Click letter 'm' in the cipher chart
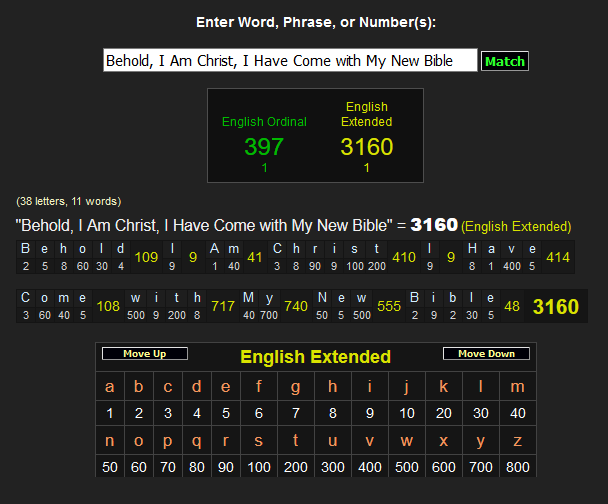This screenshot has width=608, height=504. [x=517, y=387]
